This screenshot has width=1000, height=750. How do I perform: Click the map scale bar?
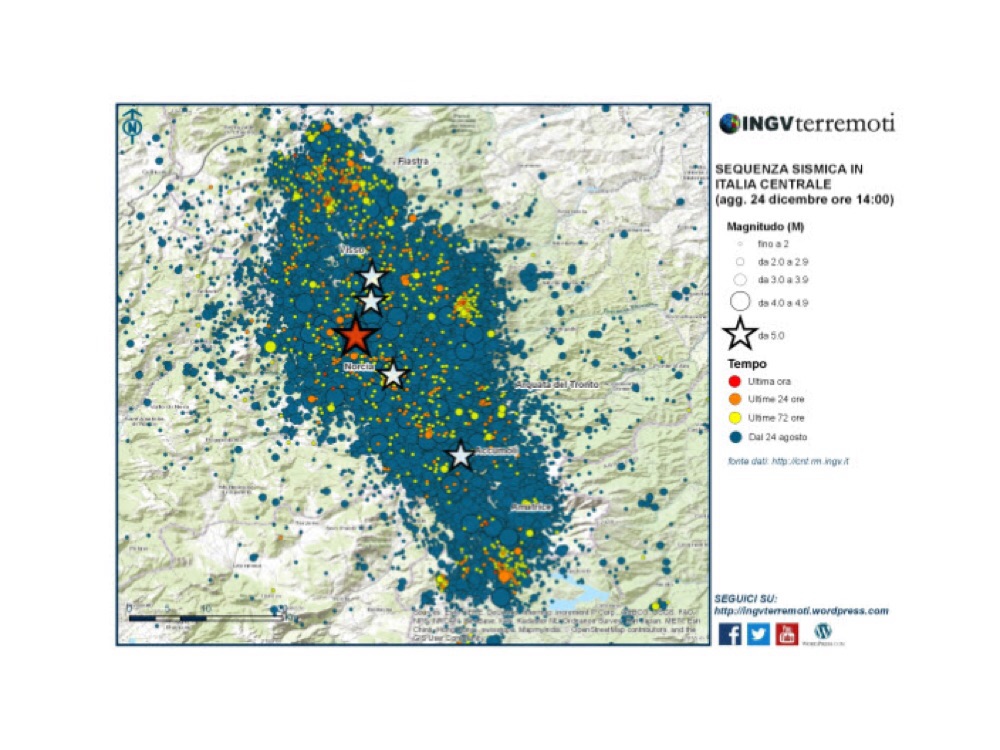click(x=204, y=618)
